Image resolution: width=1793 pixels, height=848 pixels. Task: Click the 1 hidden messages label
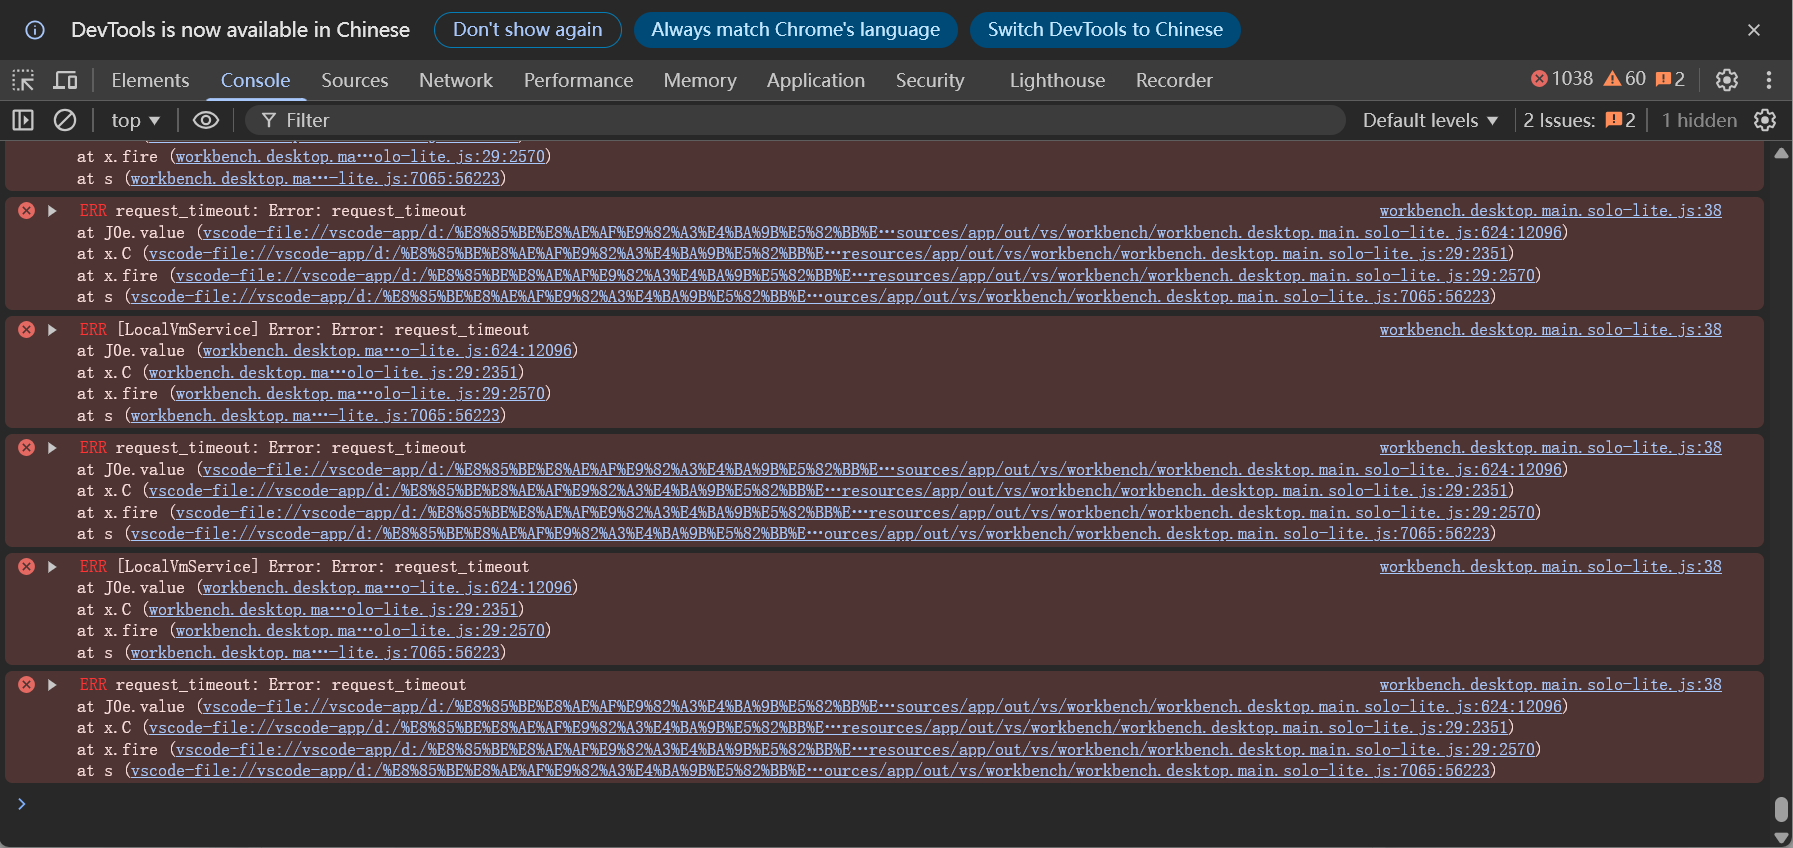pos(1699,120)
